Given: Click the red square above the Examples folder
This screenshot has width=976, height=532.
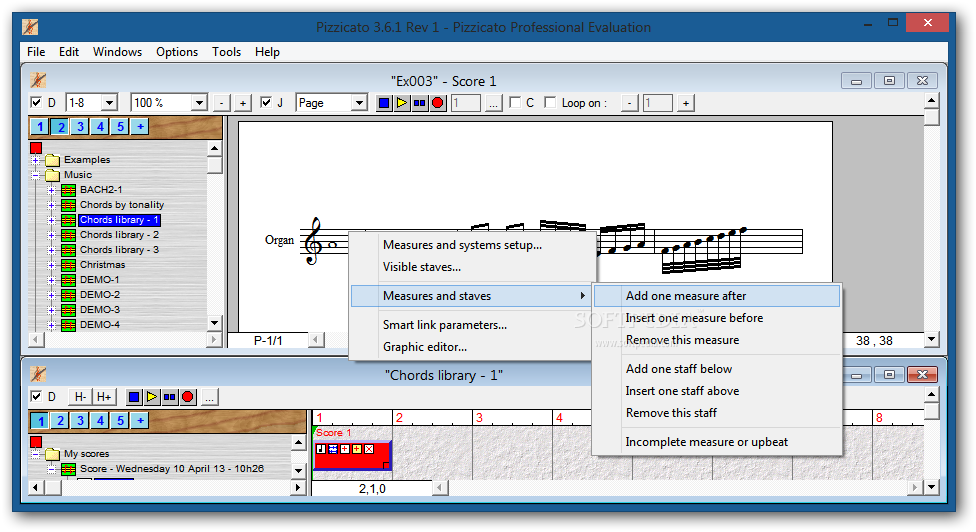Looking at the screenshot, I should pyautogui.click(x=35, y=147).
